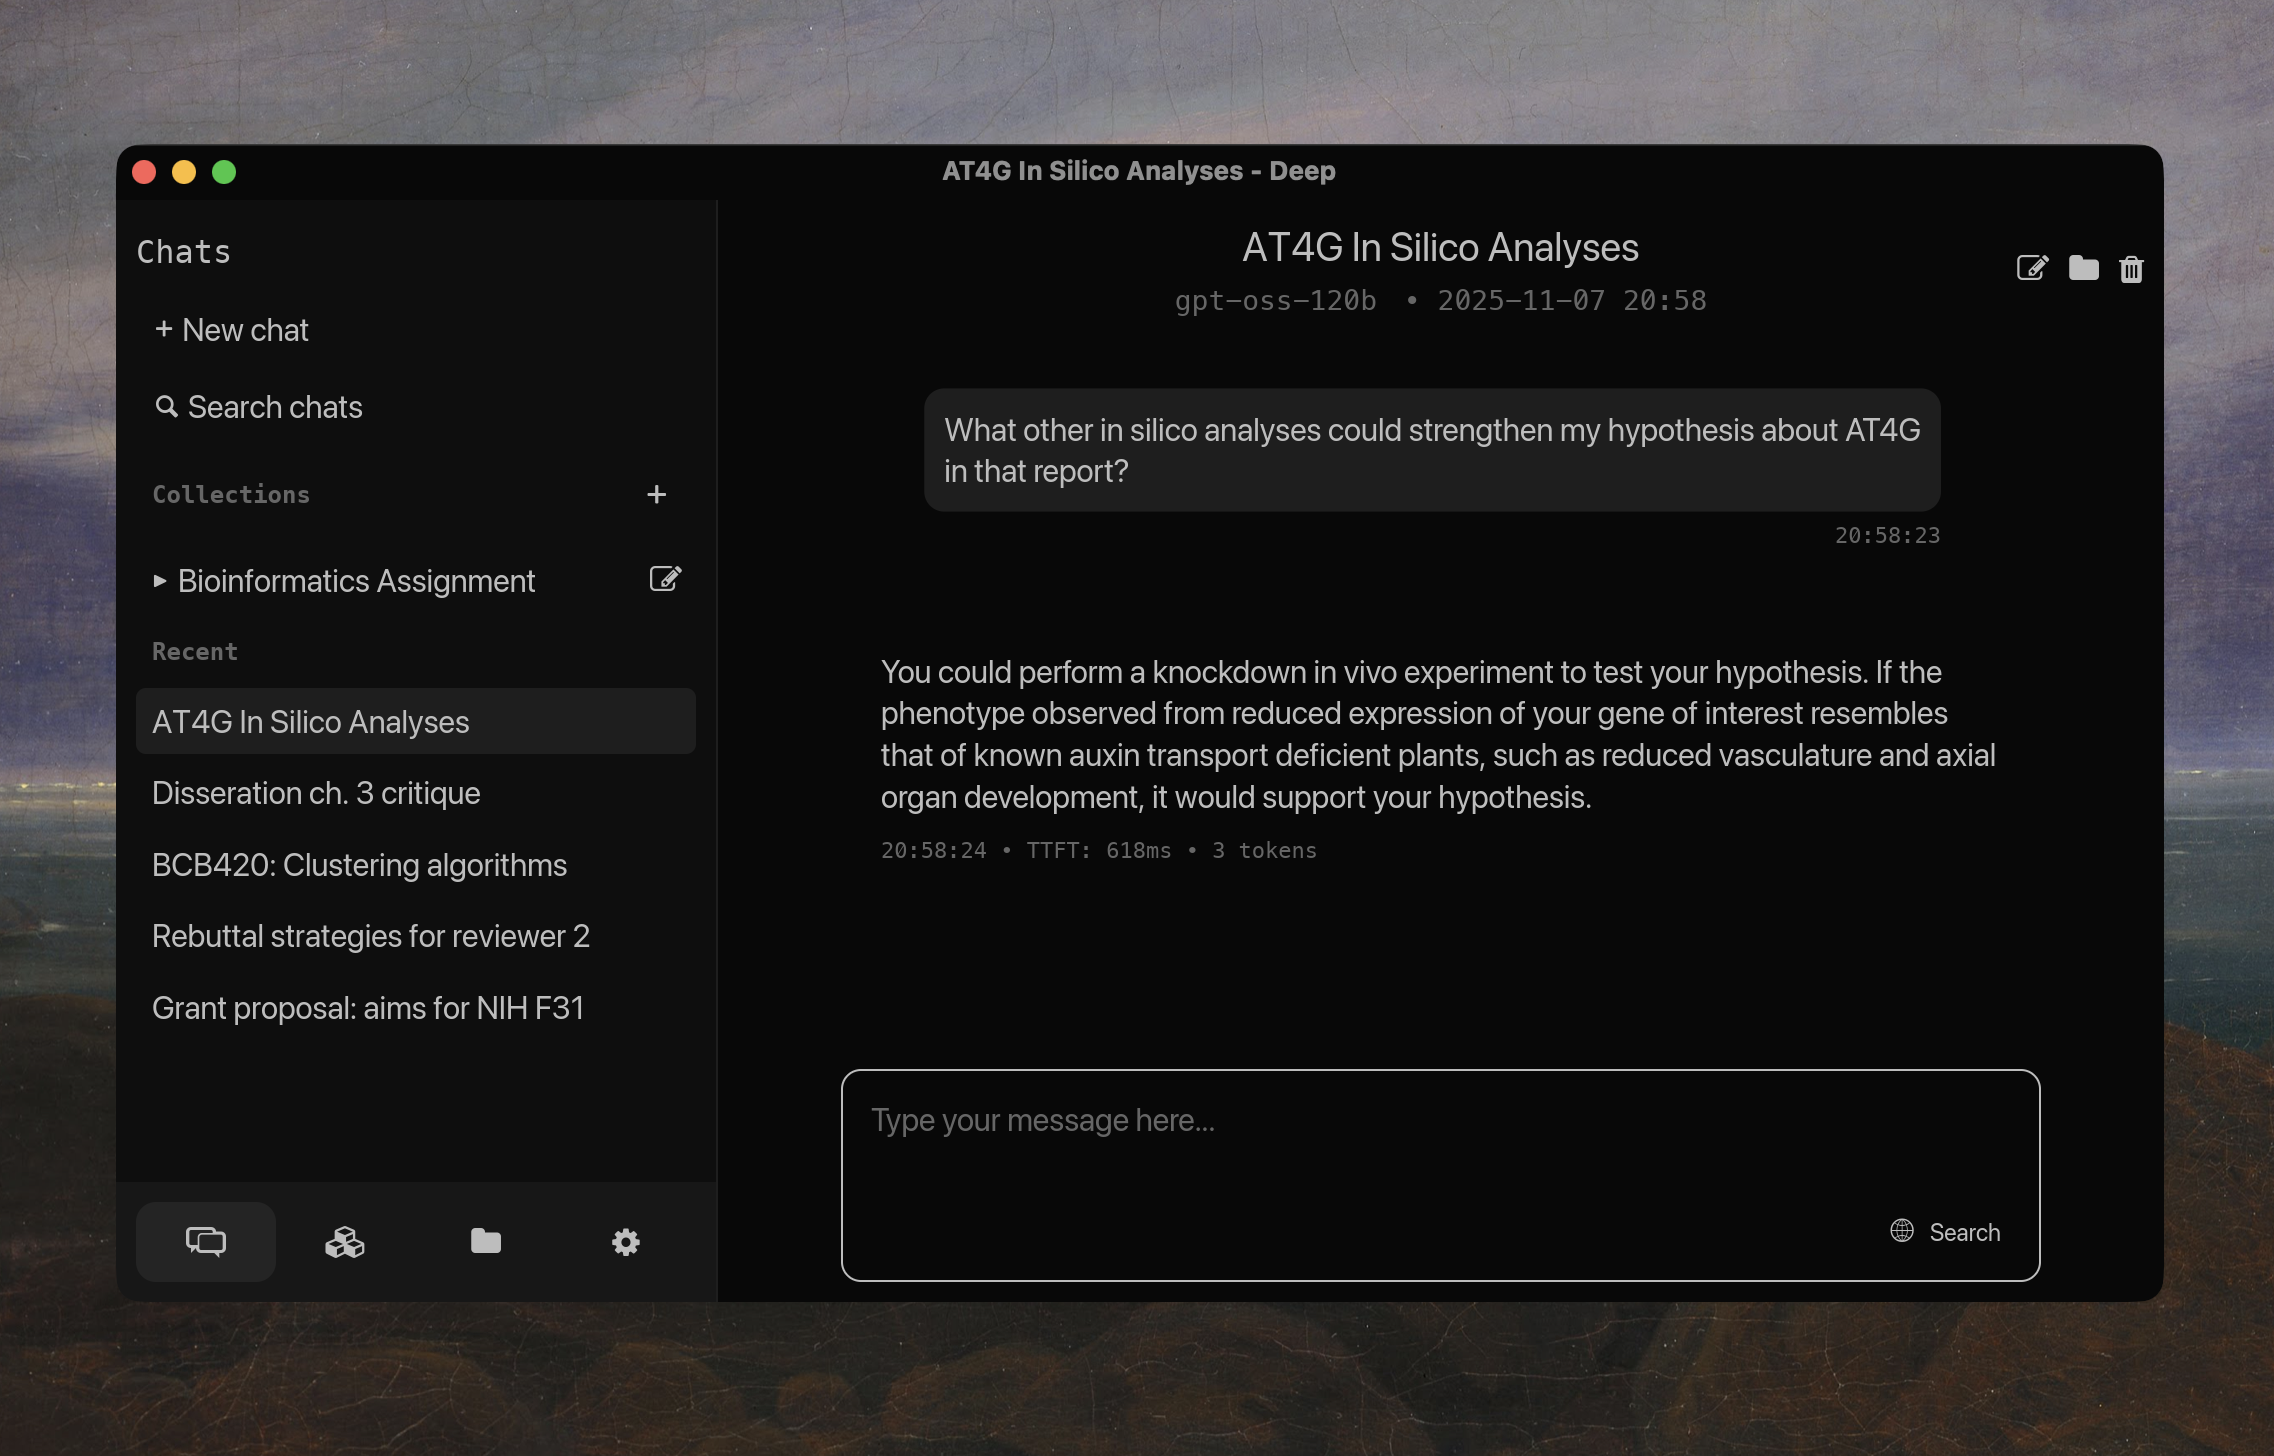Open the files folder tab in bottom bar

[486, 1242]
